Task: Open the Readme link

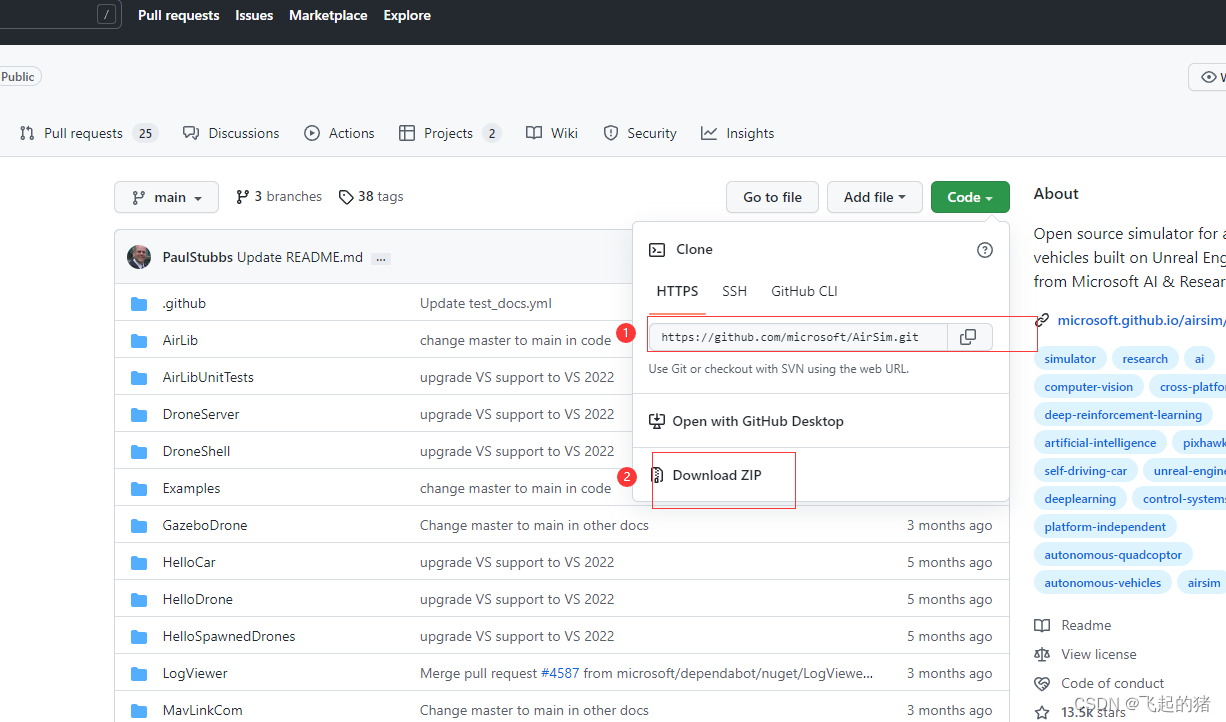Action: click(1086, 625)
